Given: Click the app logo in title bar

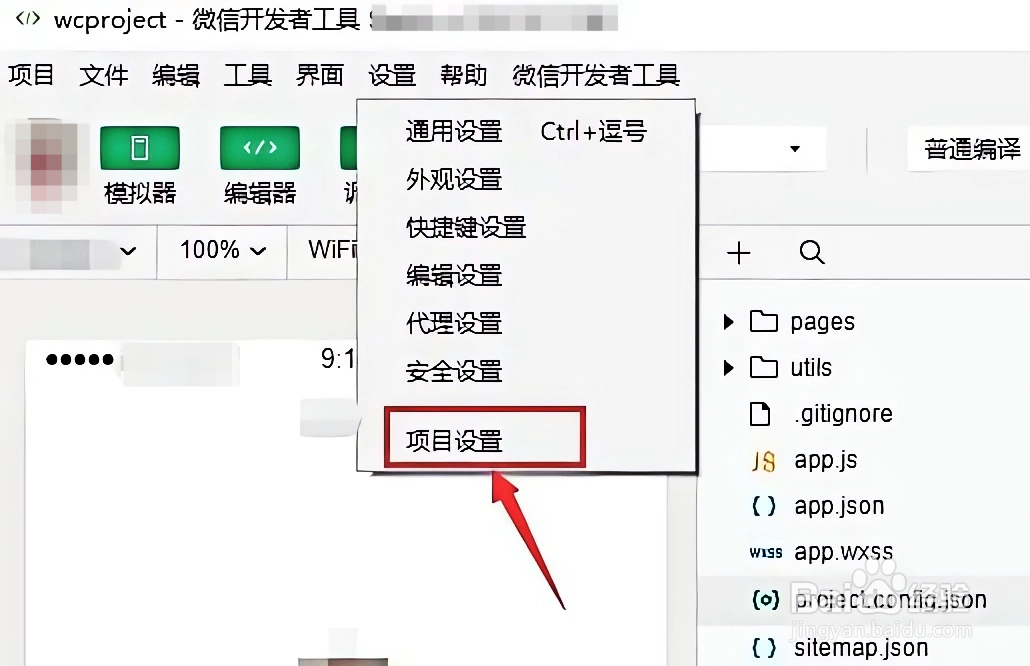Looking at the screenshot, I should (x=28, y=18).
